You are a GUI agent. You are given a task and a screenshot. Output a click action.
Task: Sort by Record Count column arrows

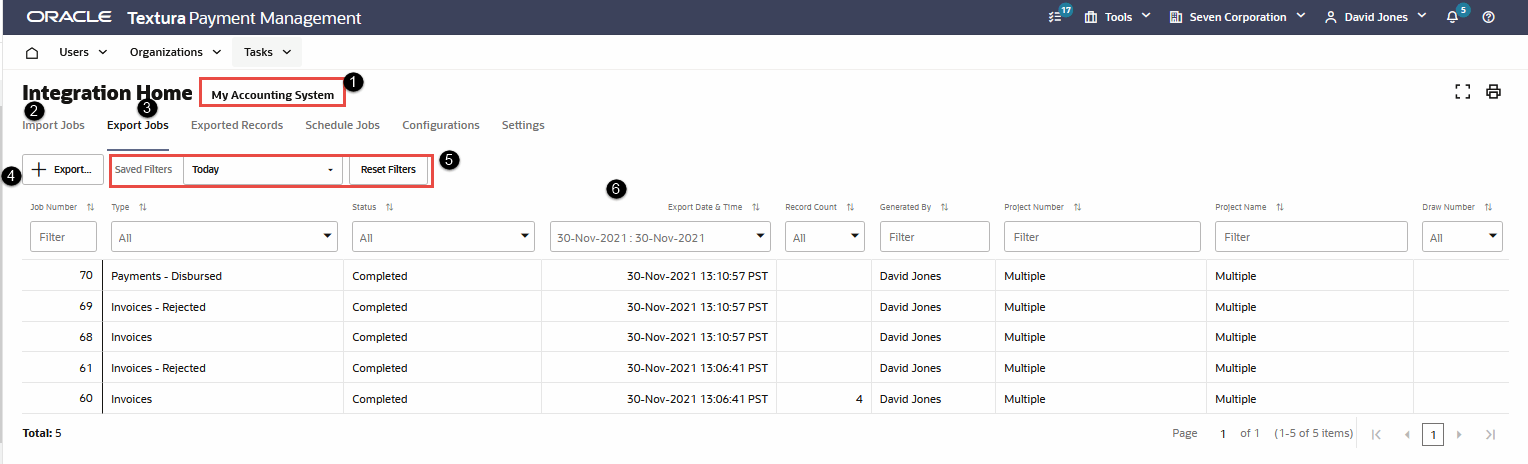850,207
